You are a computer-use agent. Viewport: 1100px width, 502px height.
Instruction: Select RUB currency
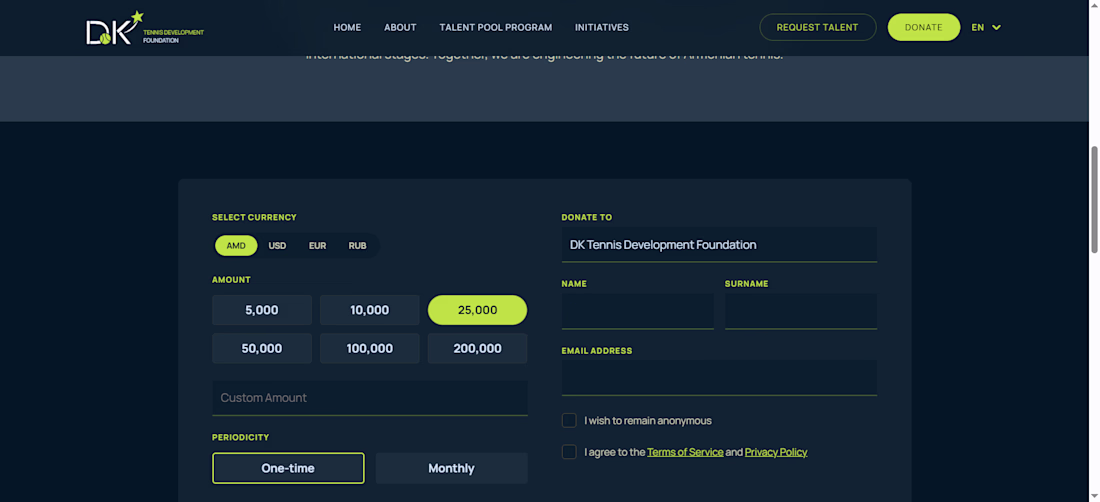pos(358,245)
